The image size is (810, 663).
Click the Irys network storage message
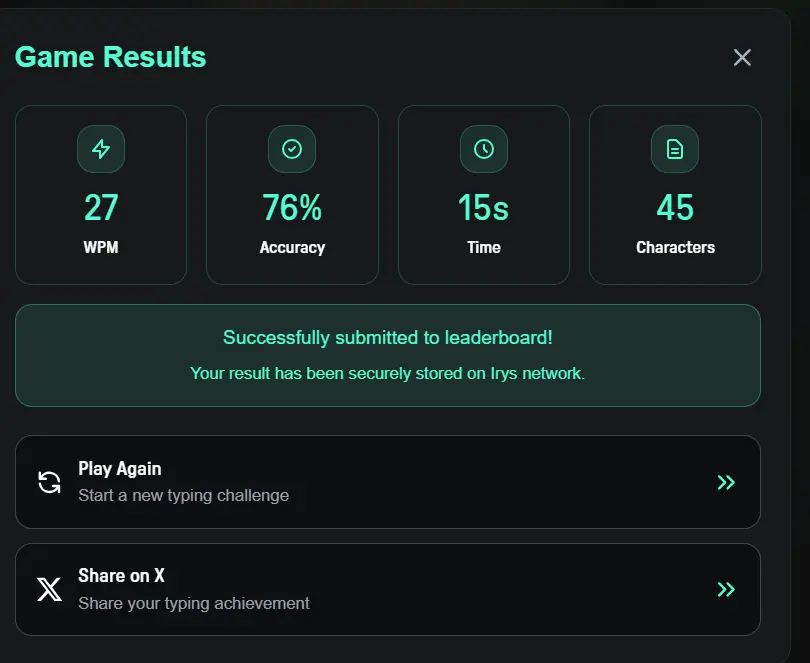pyautogui.click(x=387, y=373)
